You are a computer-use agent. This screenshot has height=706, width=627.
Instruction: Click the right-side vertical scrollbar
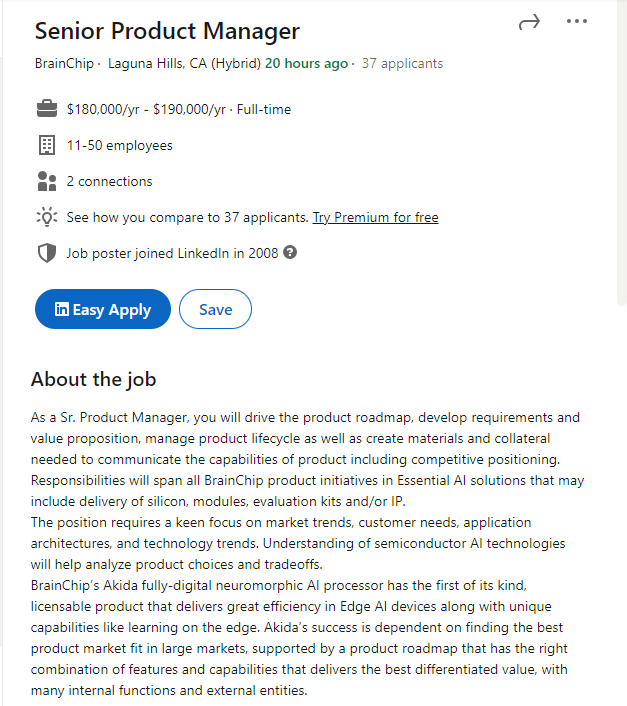[x=622, y=153]
